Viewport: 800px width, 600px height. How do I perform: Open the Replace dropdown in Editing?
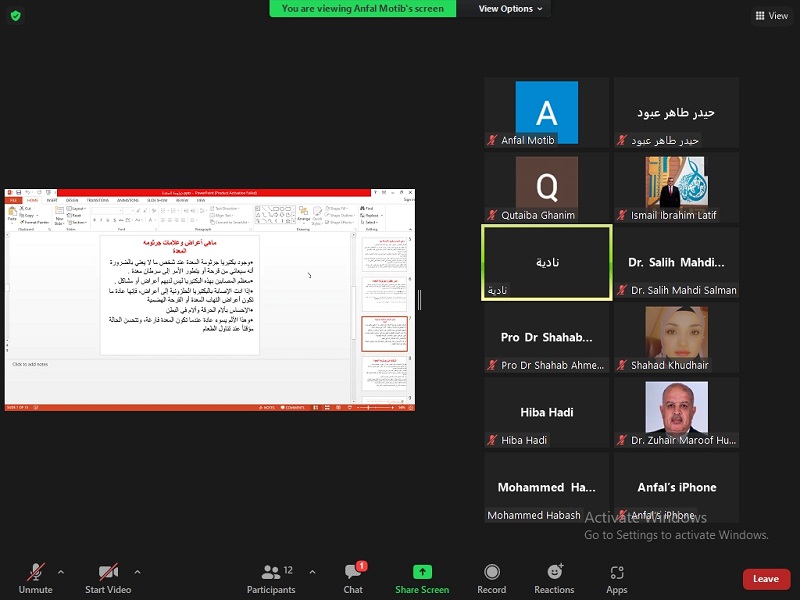click(371, 215)
